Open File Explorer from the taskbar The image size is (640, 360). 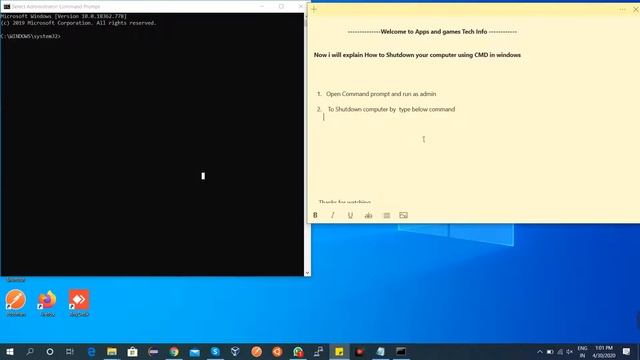coord(112,351)
